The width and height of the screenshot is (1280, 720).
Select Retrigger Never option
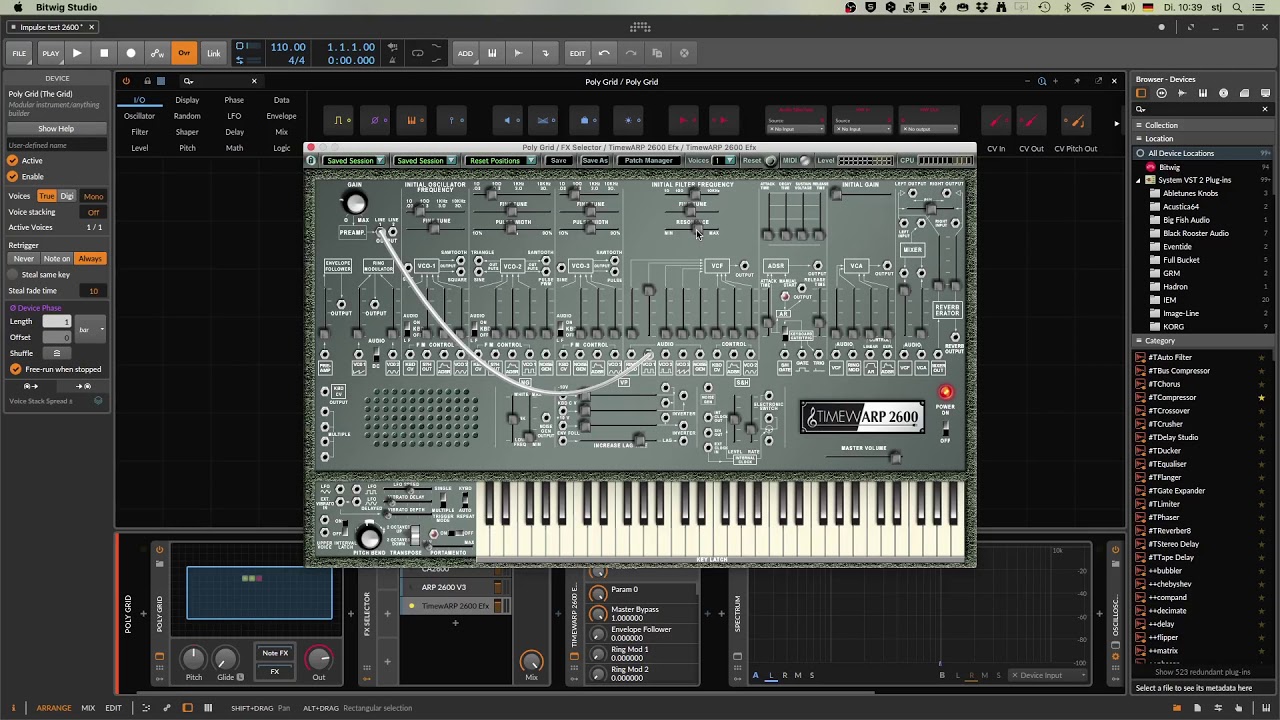pyautogui.click(x=23, y=259)
